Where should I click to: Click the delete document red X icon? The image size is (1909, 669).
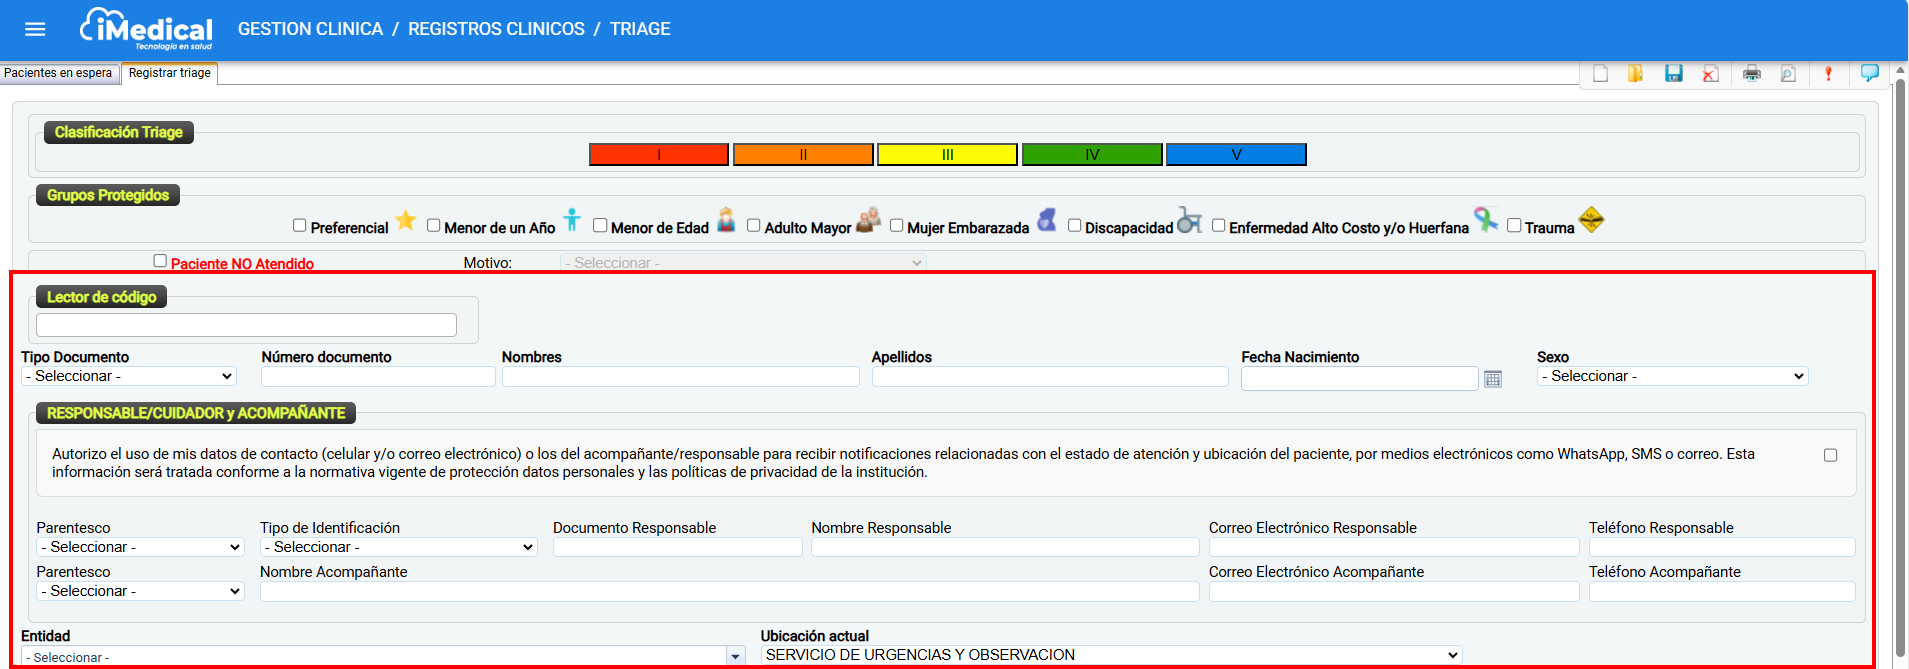pos(1710,73)
